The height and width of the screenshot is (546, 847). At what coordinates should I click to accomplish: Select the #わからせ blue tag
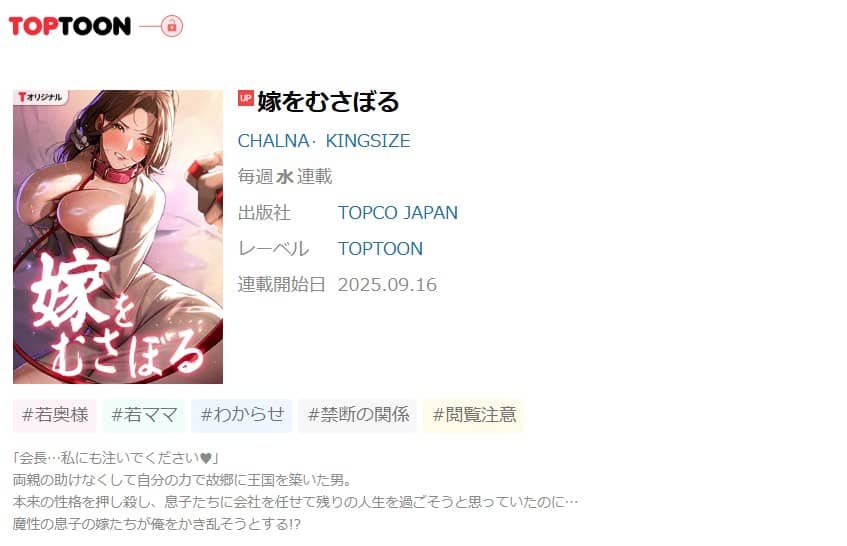241,415
